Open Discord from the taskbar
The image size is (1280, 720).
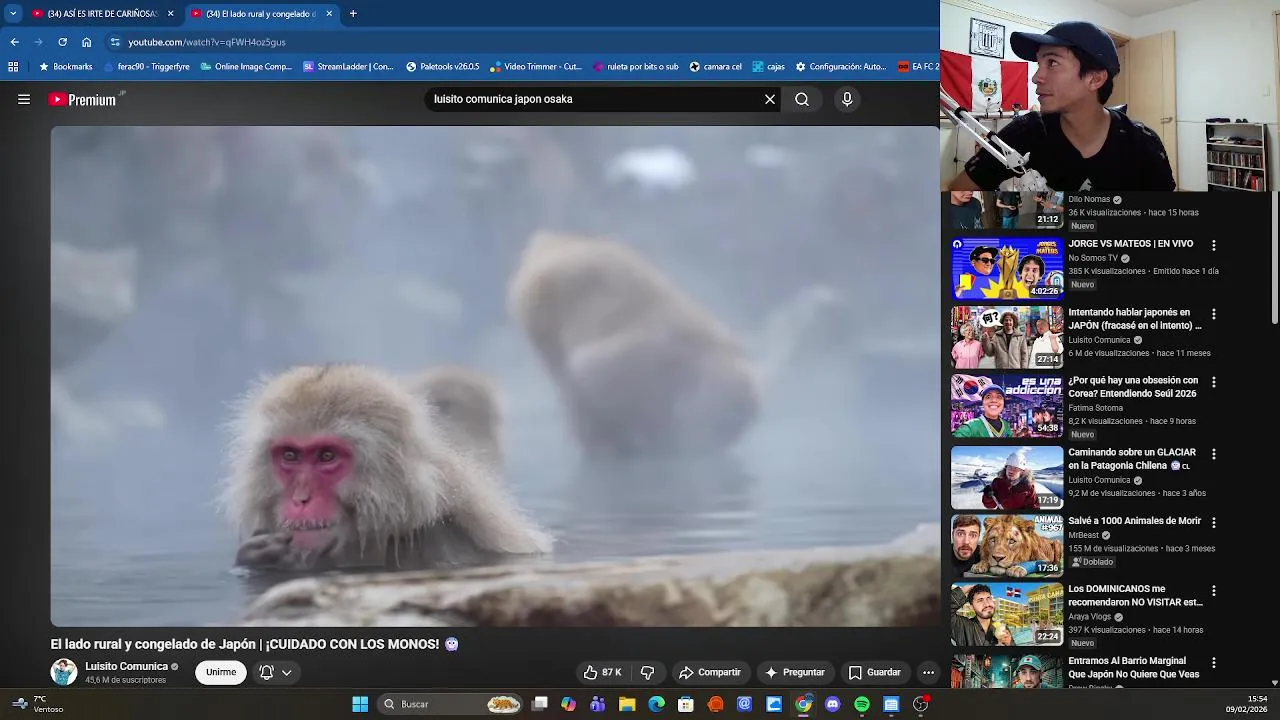833,704
